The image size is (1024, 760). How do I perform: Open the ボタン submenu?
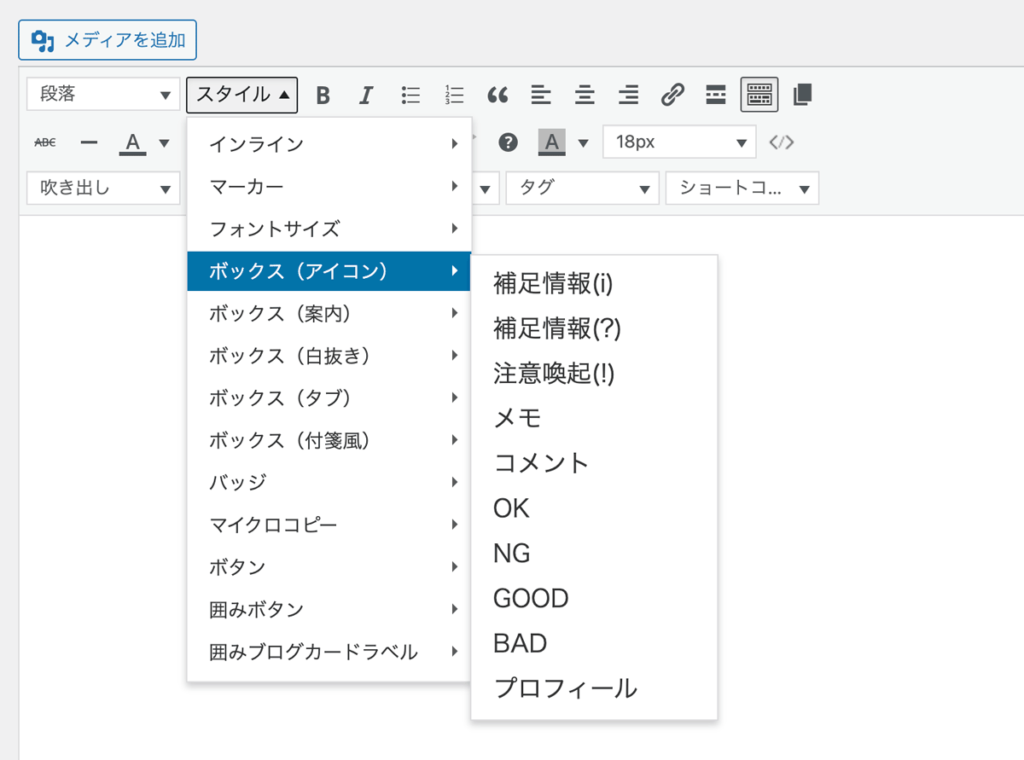tap(329, 567)
